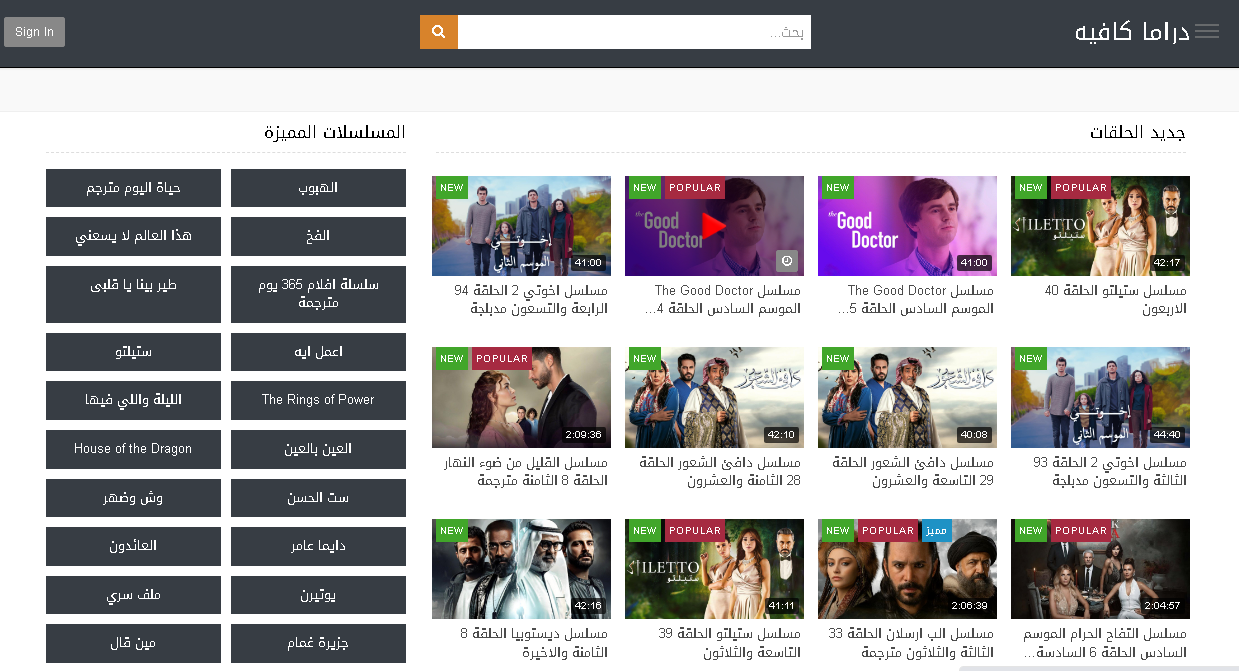Open the ملف سري series
Viewport: 1239px width, 671px height.
tap(133, 595)
